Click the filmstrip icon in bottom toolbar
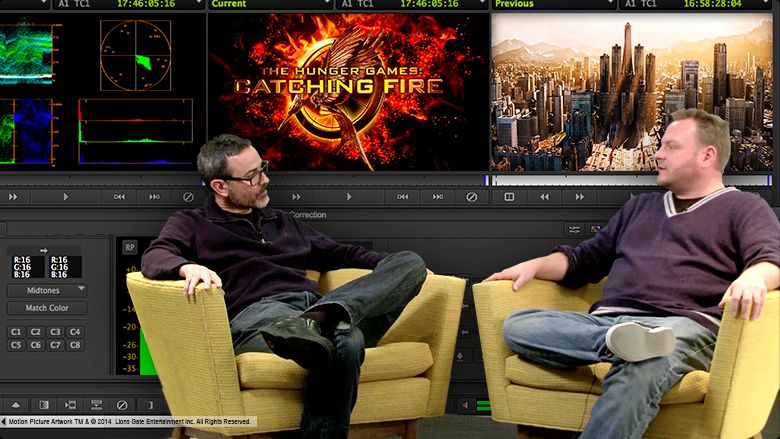Screen dimensions: 780x439 pyautogui.click(x=44, y=405)
